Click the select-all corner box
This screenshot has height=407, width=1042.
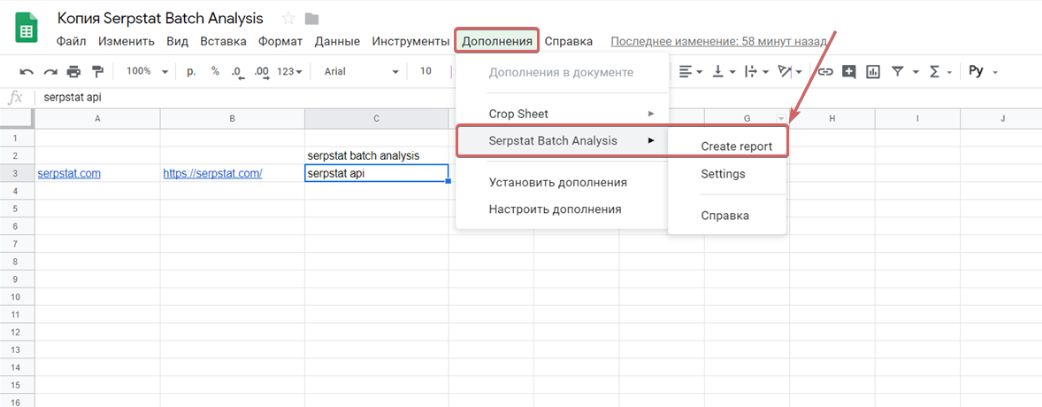pyautogui.click(x=17, y=118)
